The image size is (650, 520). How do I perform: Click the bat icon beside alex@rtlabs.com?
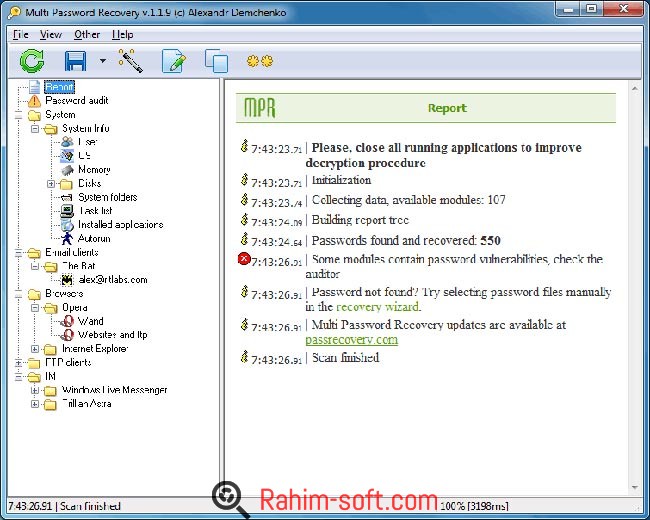click(x=67, y=280)
